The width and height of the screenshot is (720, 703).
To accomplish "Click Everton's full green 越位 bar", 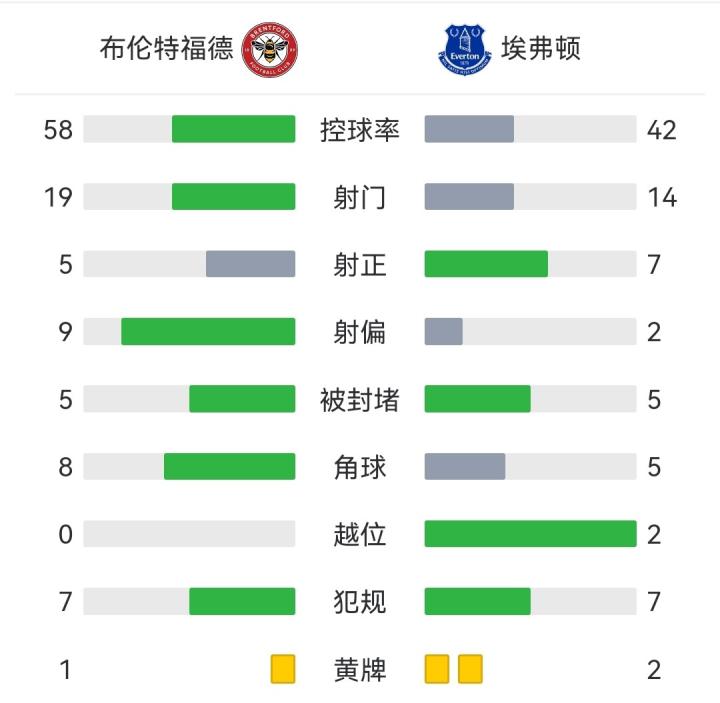I will tap(530, 534).
